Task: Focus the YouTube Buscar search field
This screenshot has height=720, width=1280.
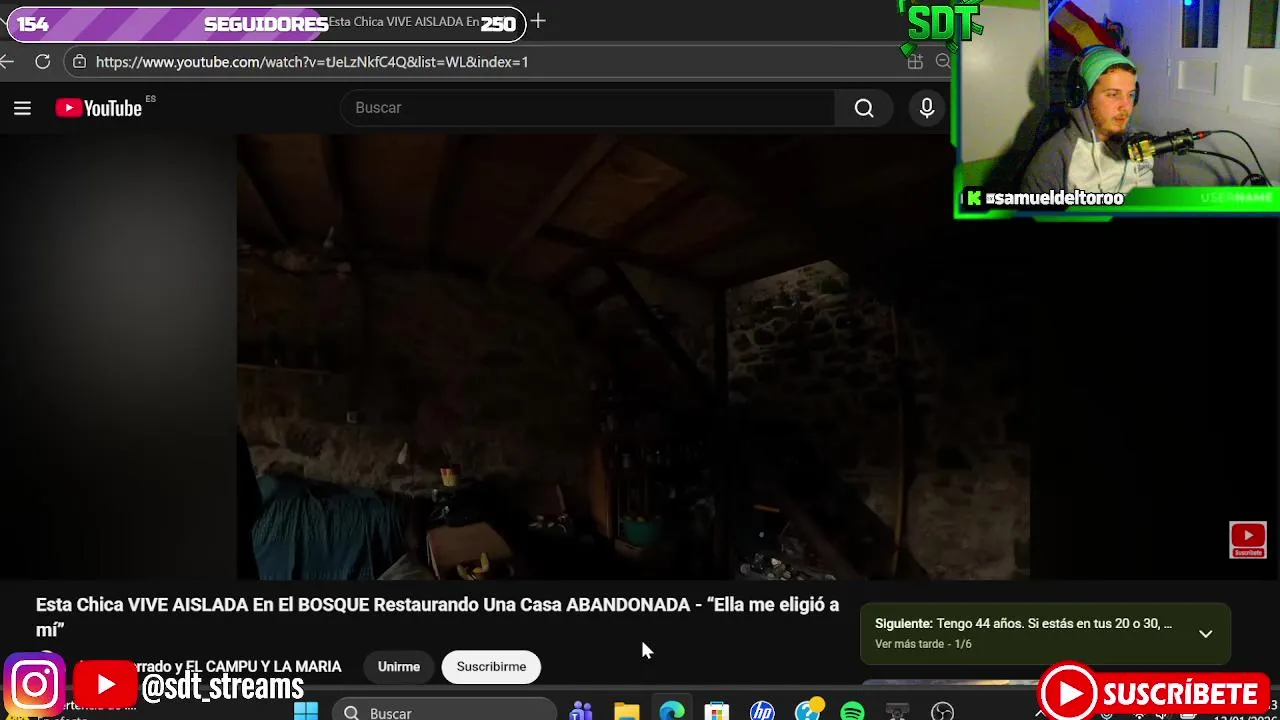Action: [588, 108]
